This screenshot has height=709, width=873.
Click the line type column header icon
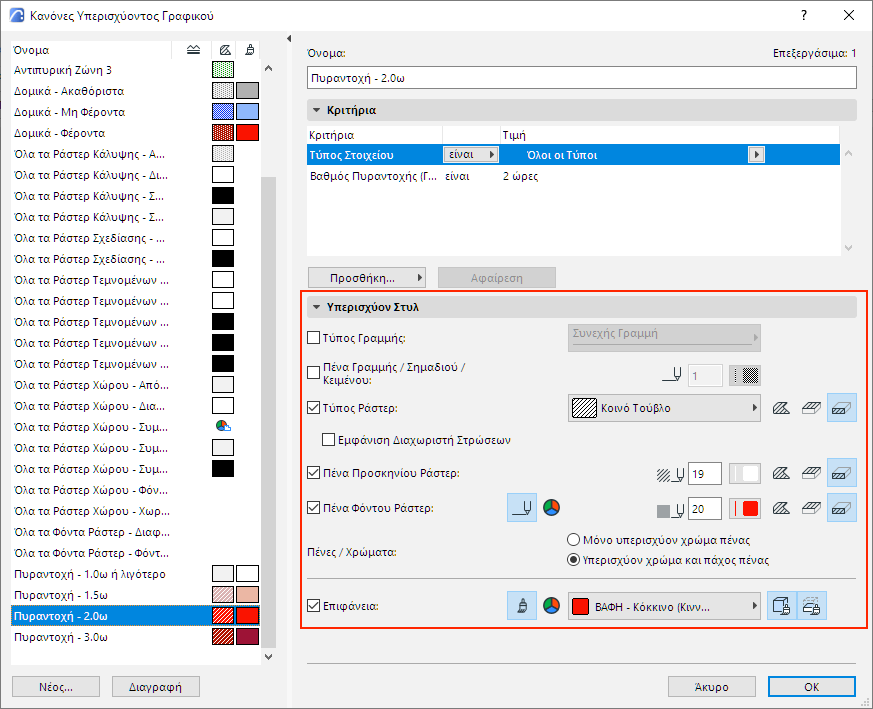pyautogui.click(x=193, y=50)
